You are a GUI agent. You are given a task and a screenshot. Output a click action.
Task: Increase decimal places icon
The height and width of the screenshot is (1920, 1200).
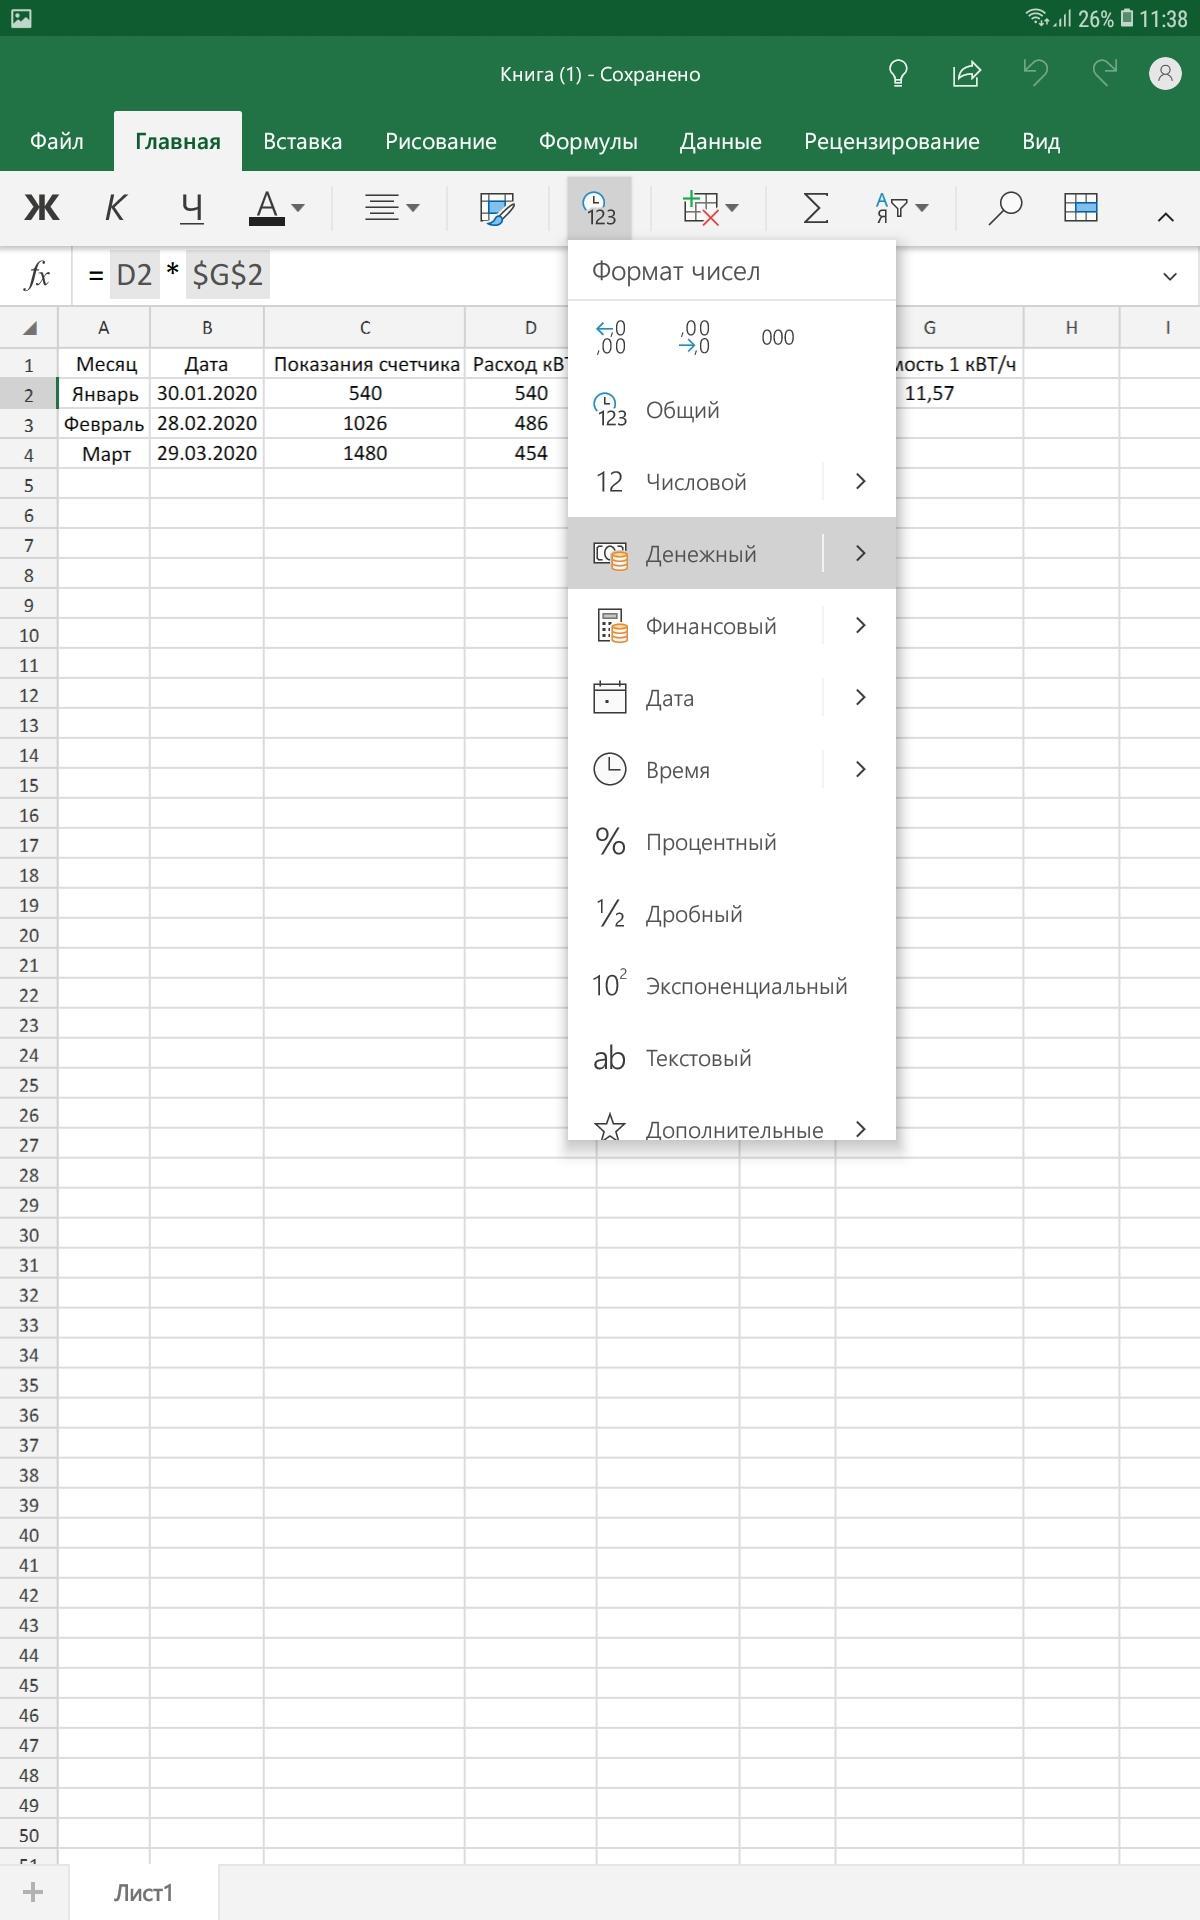611,337
